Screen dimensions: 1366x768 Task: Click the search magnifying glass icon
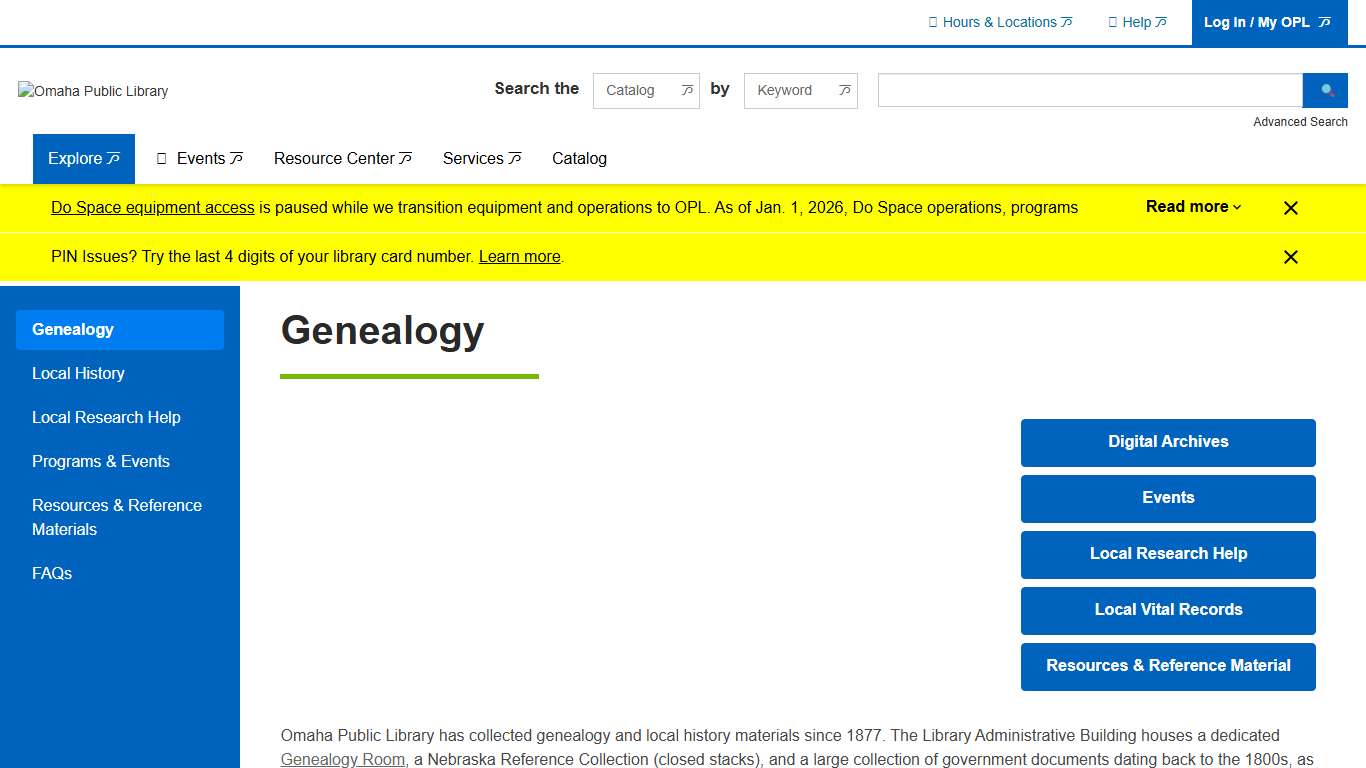coord(1325,90)
